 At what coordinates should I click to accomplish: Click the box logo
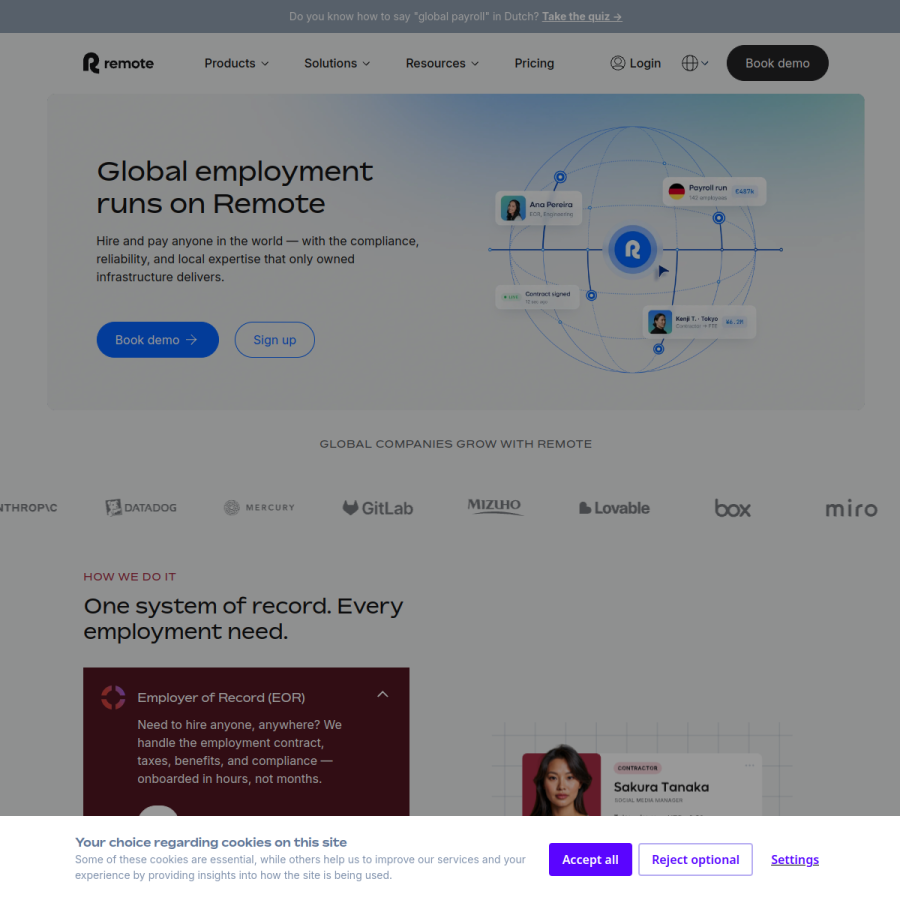(732, 508)
